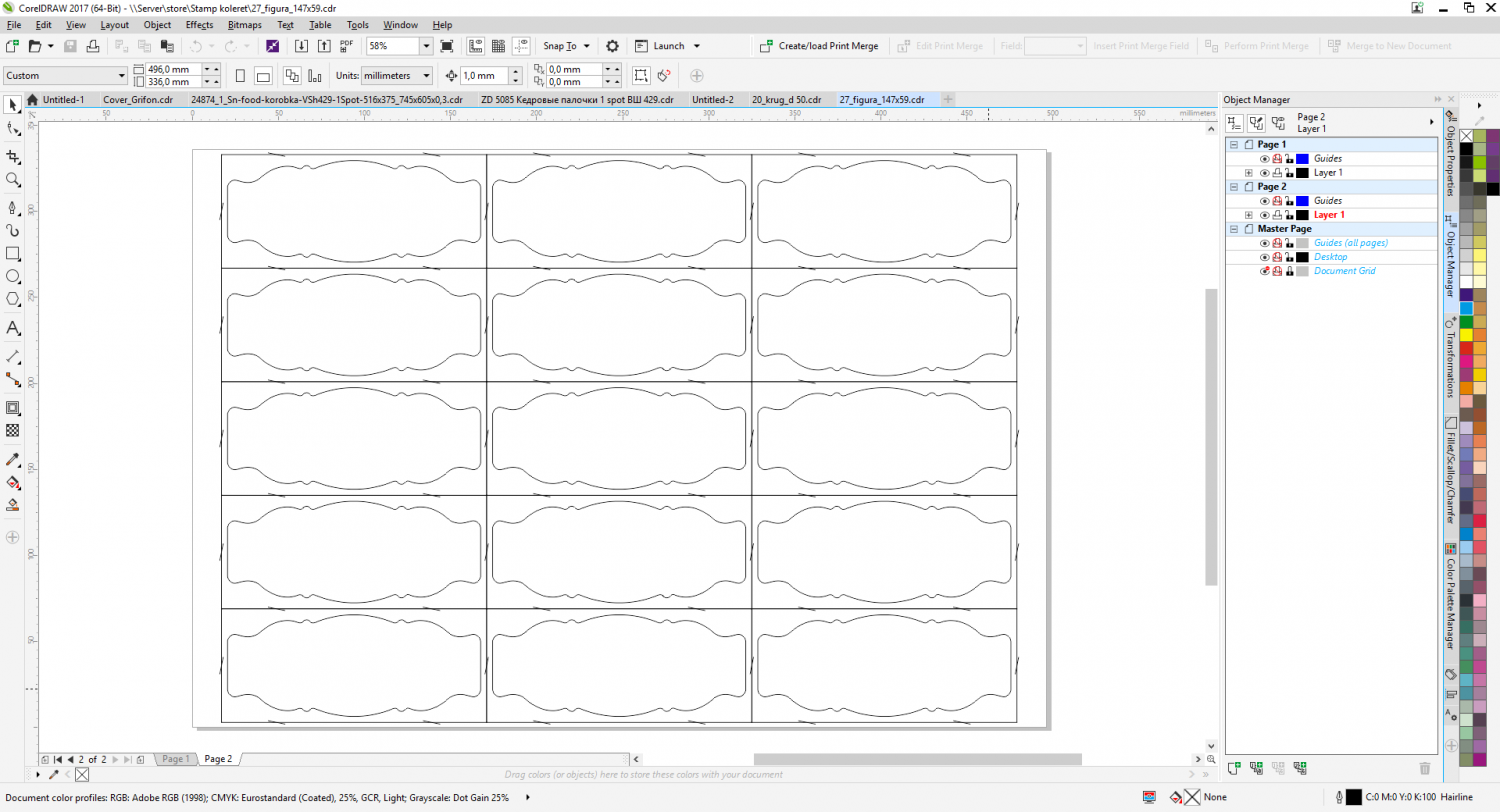Image resolution: width=1500 pixels, height=812 pixels.
Task: Collapse the Master Page tree node
Action: pos(1233,229)
